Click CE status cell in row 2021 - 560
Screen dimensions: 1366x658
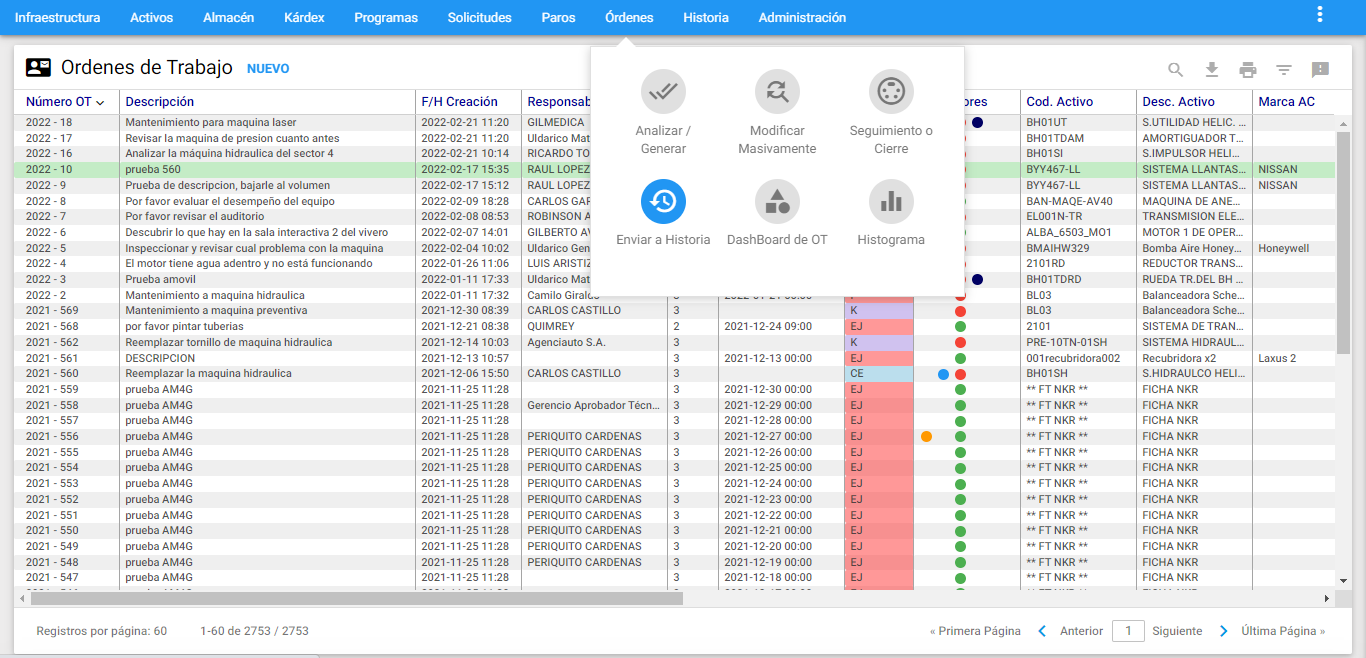click(879, 374)
